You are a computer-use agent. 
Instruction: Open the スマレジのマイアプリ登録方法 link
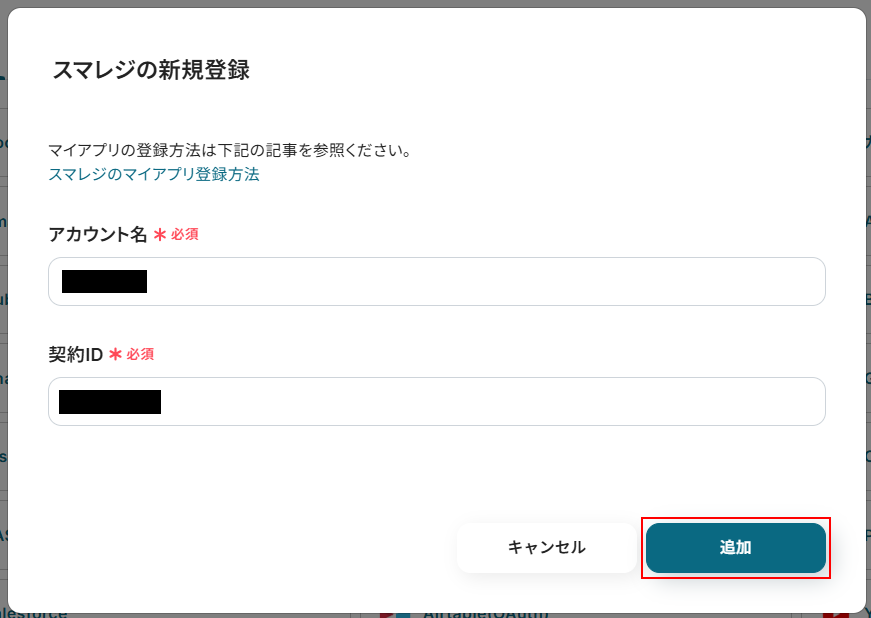click(x=154, y=174)
